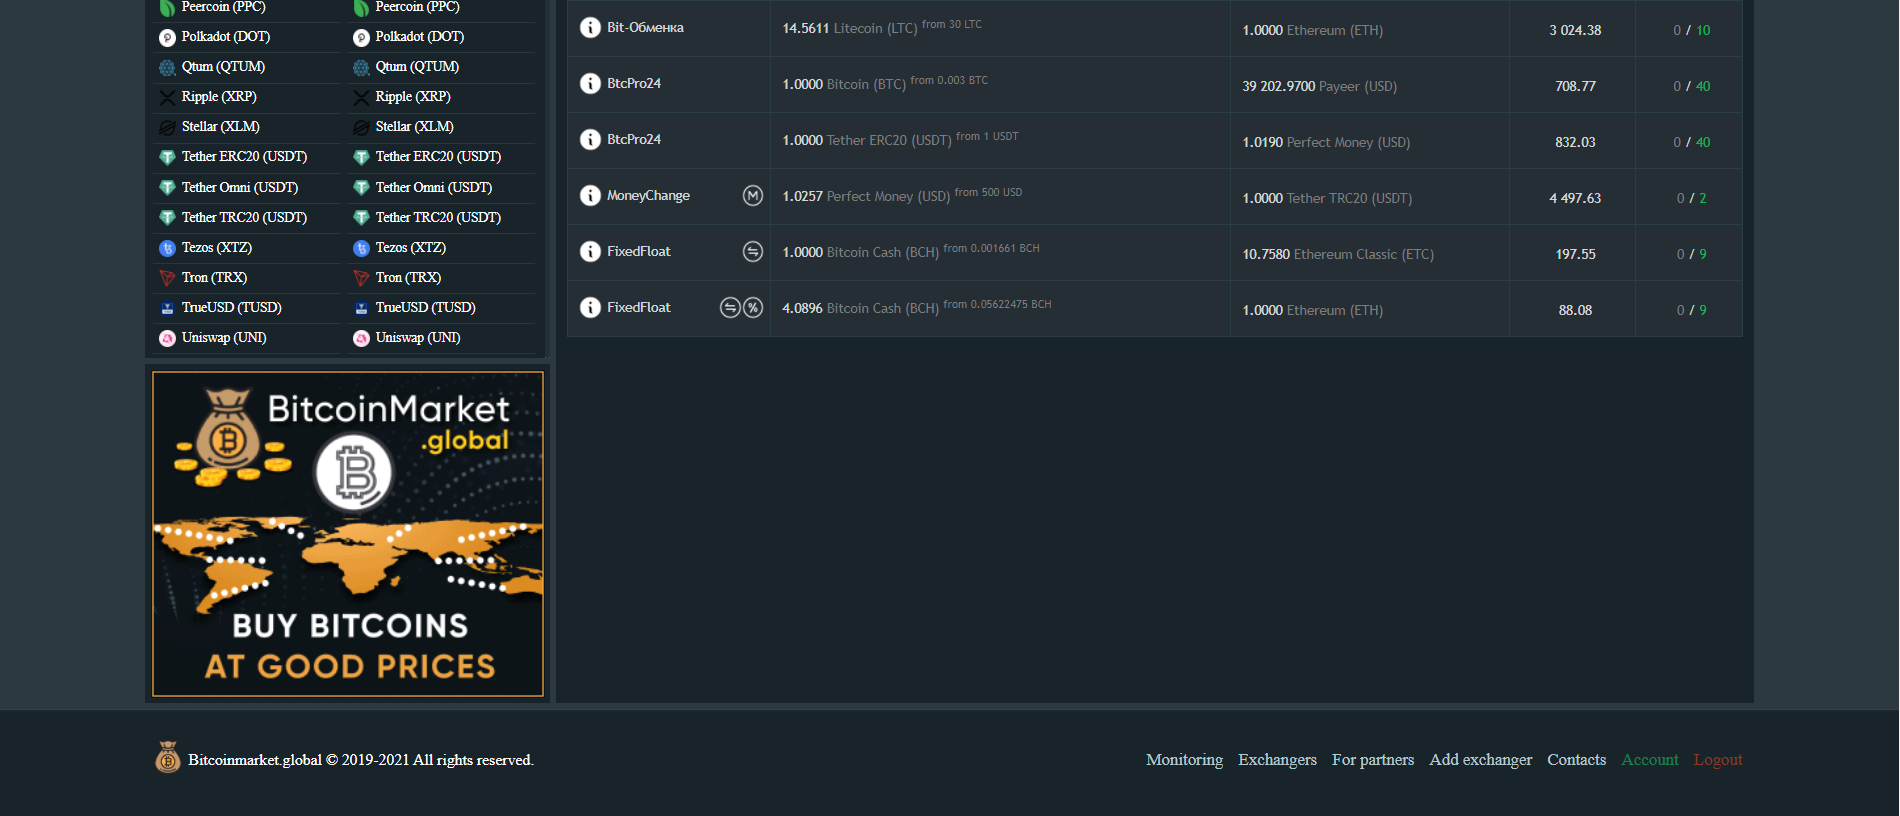Image resolution: width=1900 pixels, height=816 pixels.
Task: Click the percent badge icon on FixedFloat row
Action: tap(753, 307)
